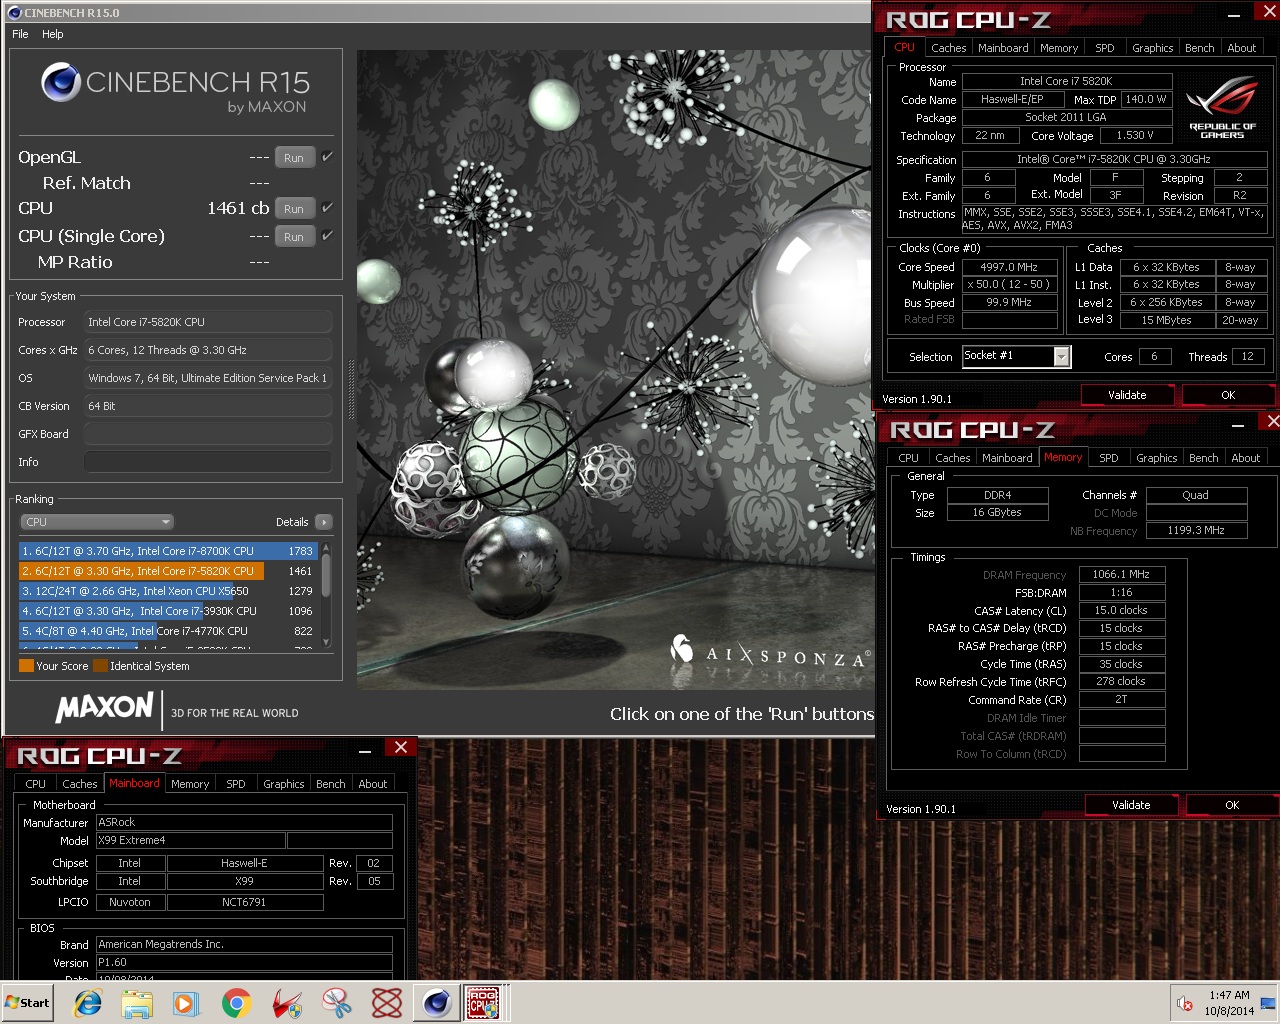Open the Bench tab in top CPU-Z window
1280x1024 pixels.
click(x=1199, y=48)
